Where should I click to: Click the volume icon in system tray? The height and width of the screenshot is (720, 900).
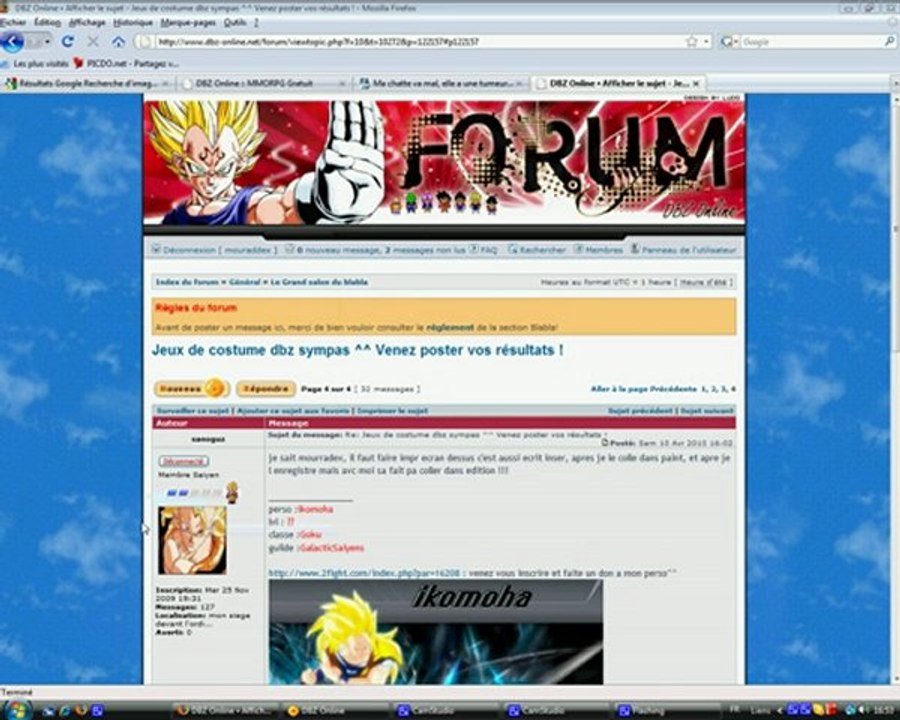click(x=863, y=710)
